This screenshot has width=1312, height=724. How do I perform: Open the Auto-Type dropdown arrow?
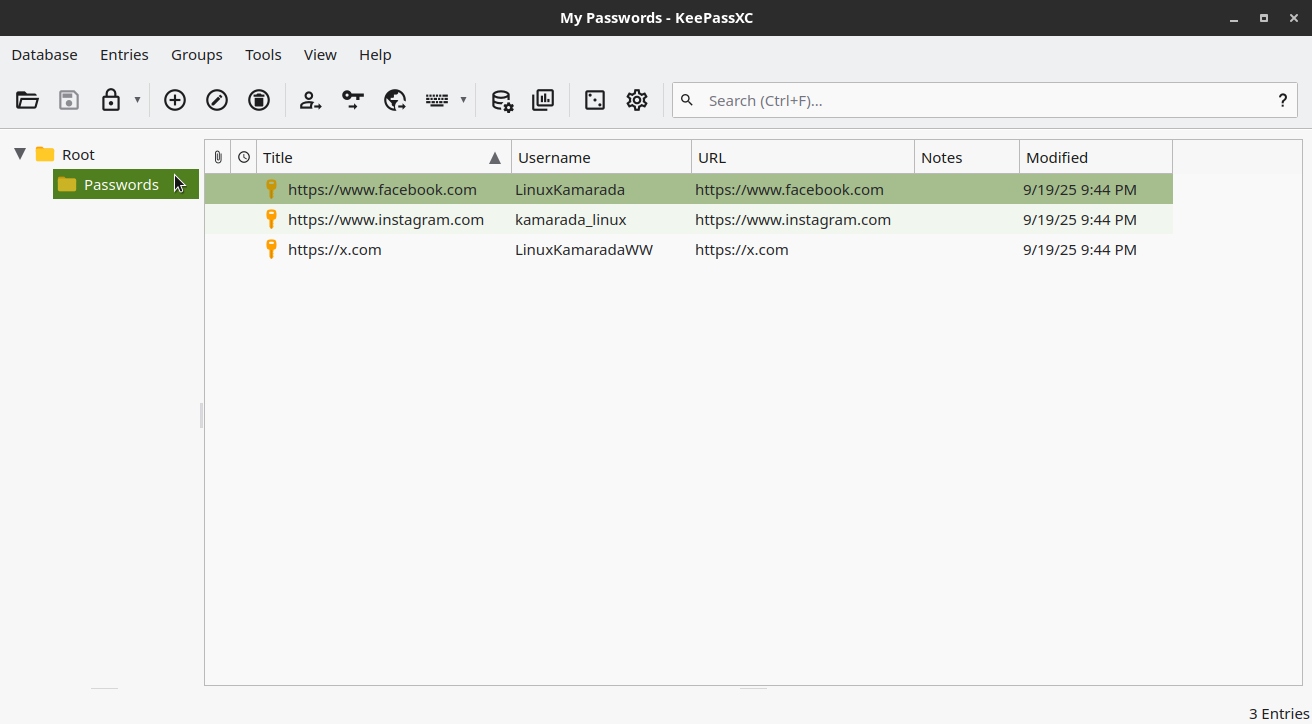463,100
